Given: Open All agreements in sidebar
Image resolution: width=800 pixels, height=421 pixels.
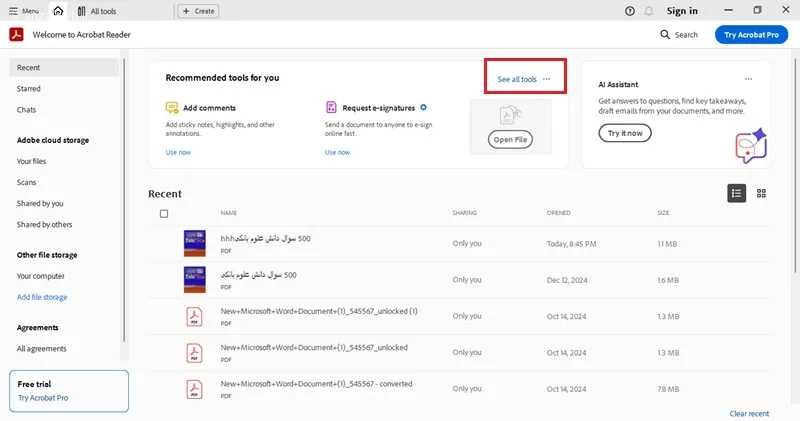Looking at the screenshot, I should click(x=41, y=349).
